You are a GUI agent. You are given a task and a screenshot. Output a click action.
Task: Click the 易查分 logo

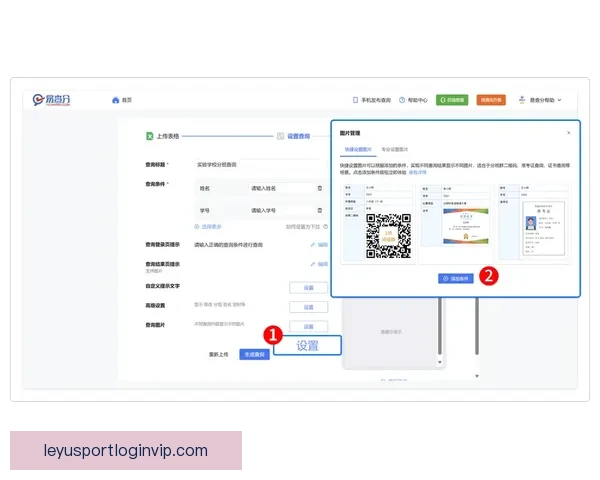coord(51,100)
